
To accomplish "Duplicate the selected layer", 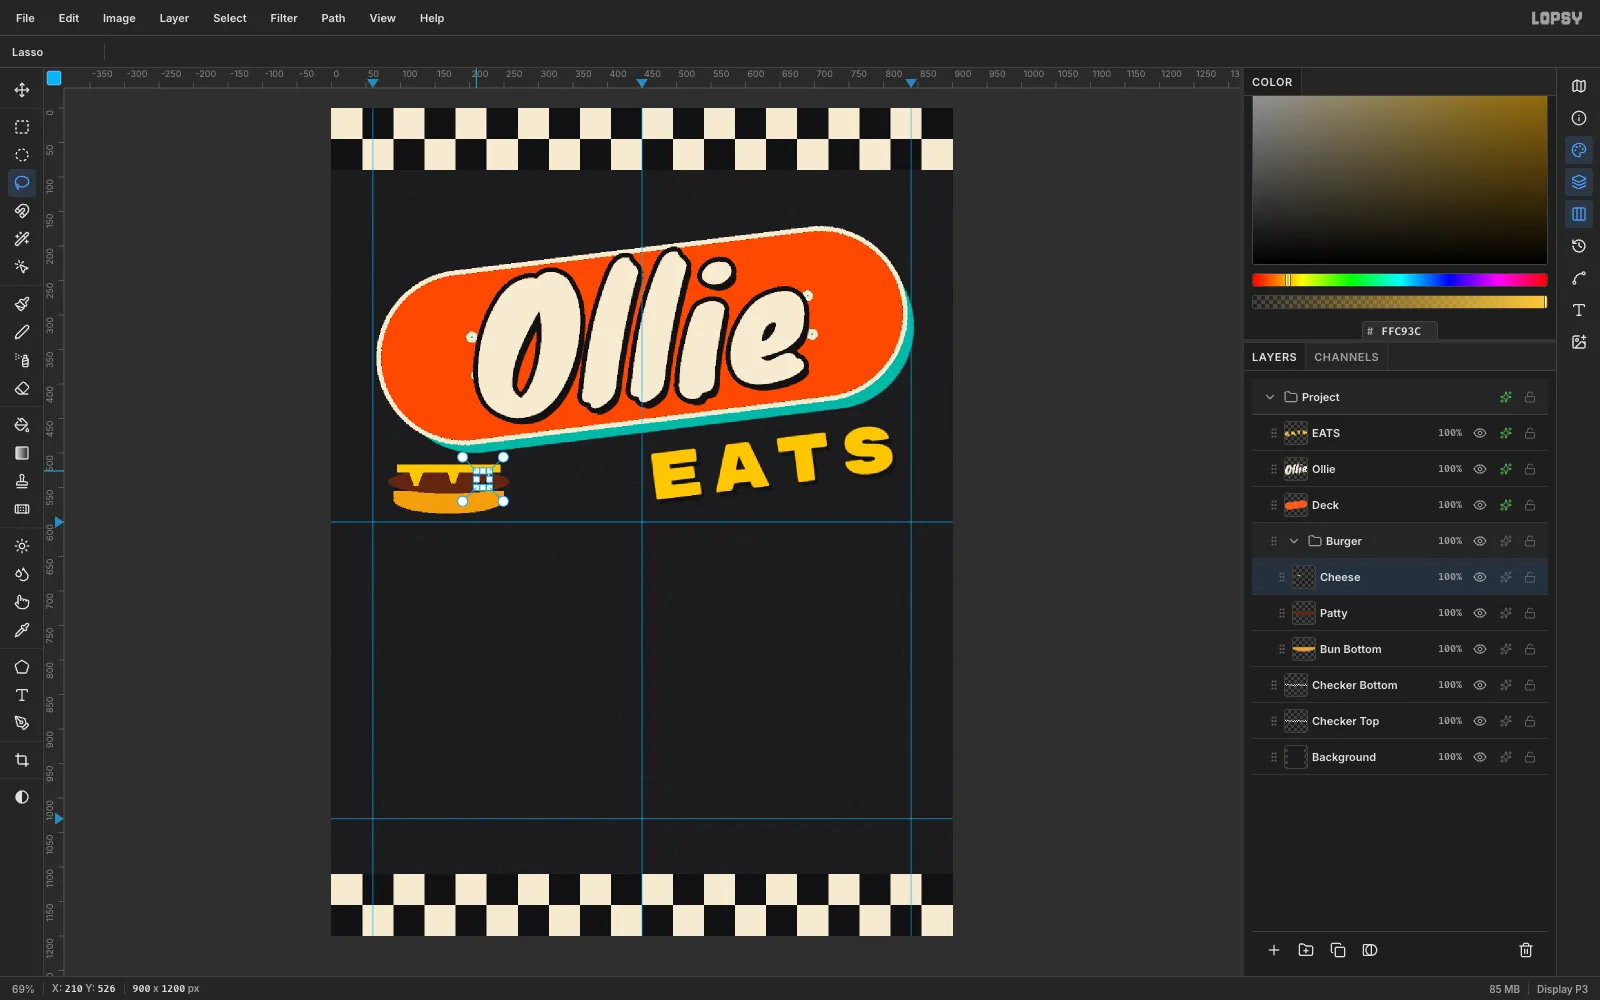I will 1338,950.
